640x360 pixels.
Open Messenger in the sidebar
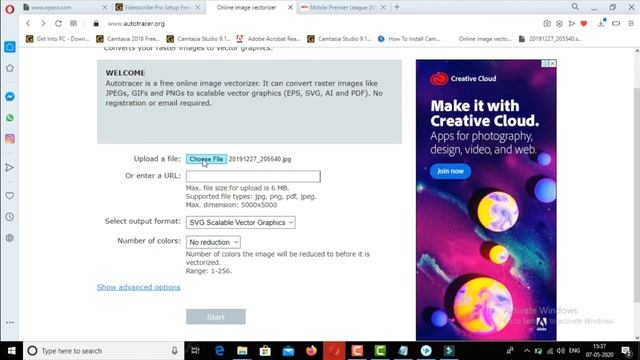tap(10, 96)
